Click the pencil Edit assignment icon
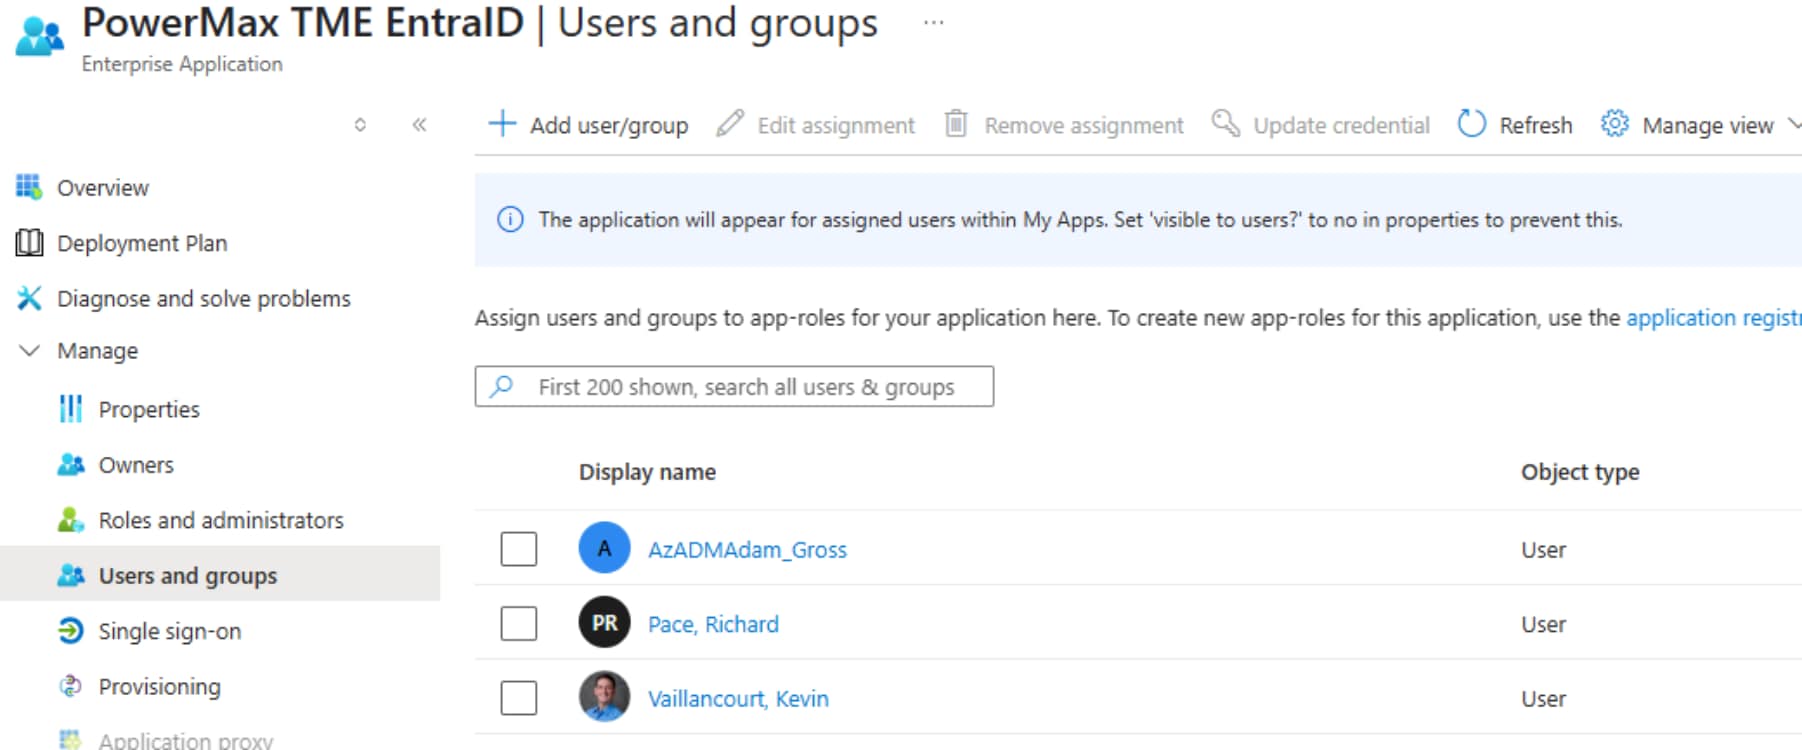Viewport: 1802px width, 750px height. click(x=730, y=124)
